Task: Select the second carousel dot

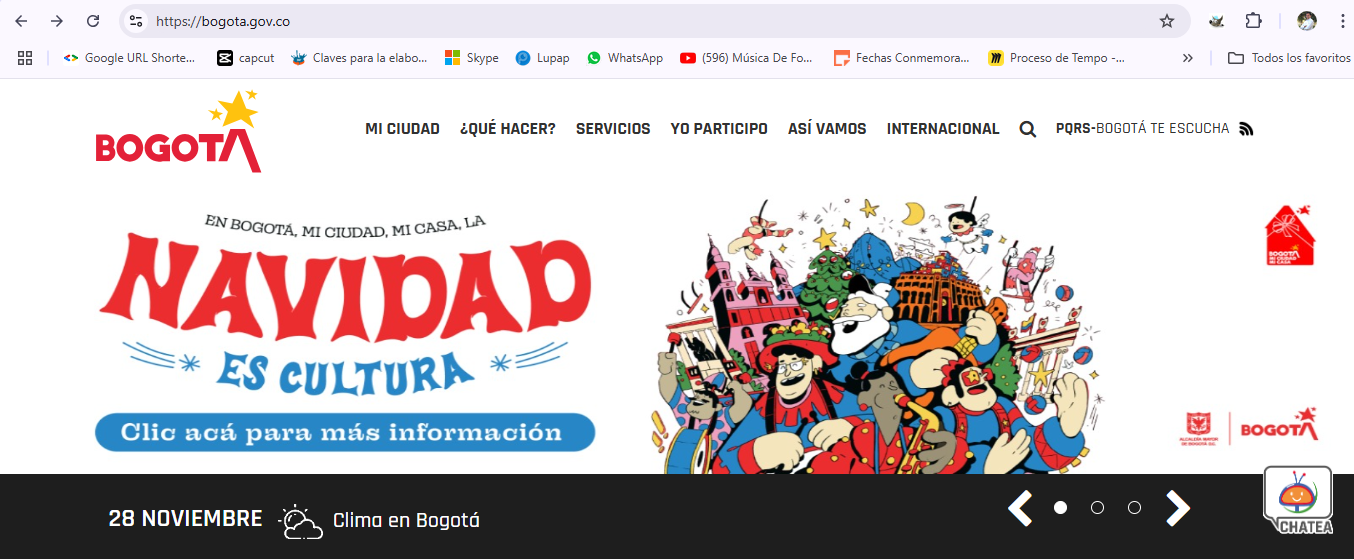Action: coord(1097,508)
